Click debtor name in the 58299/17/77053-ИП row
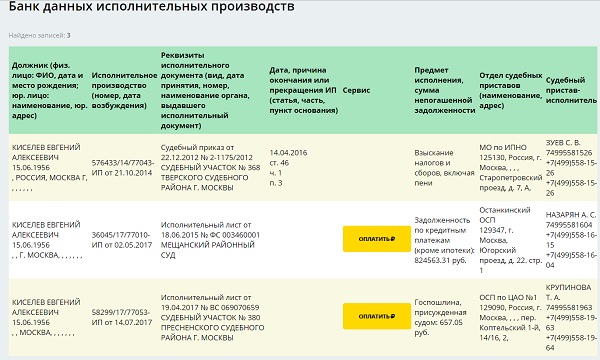 click(46, 307)
